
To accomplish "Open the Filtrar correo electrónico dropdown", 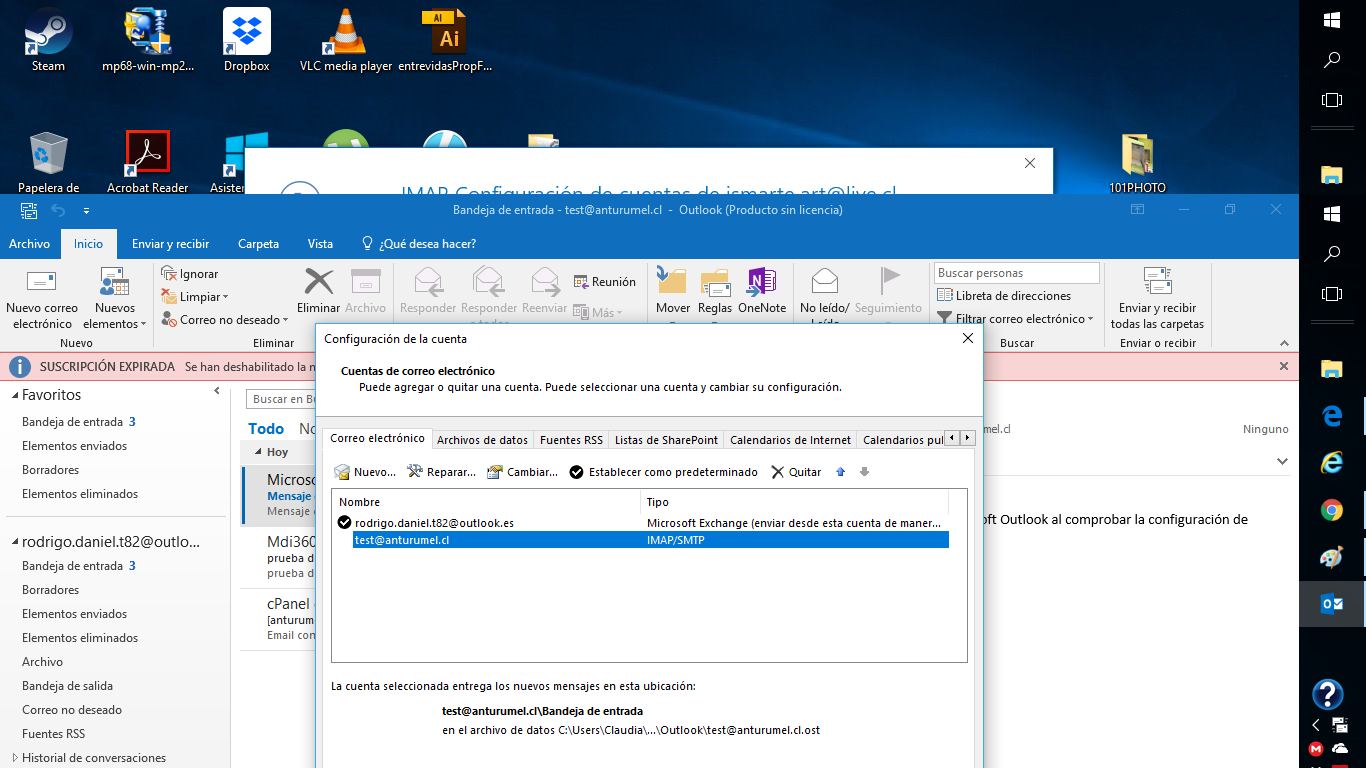I will 1015,319.
